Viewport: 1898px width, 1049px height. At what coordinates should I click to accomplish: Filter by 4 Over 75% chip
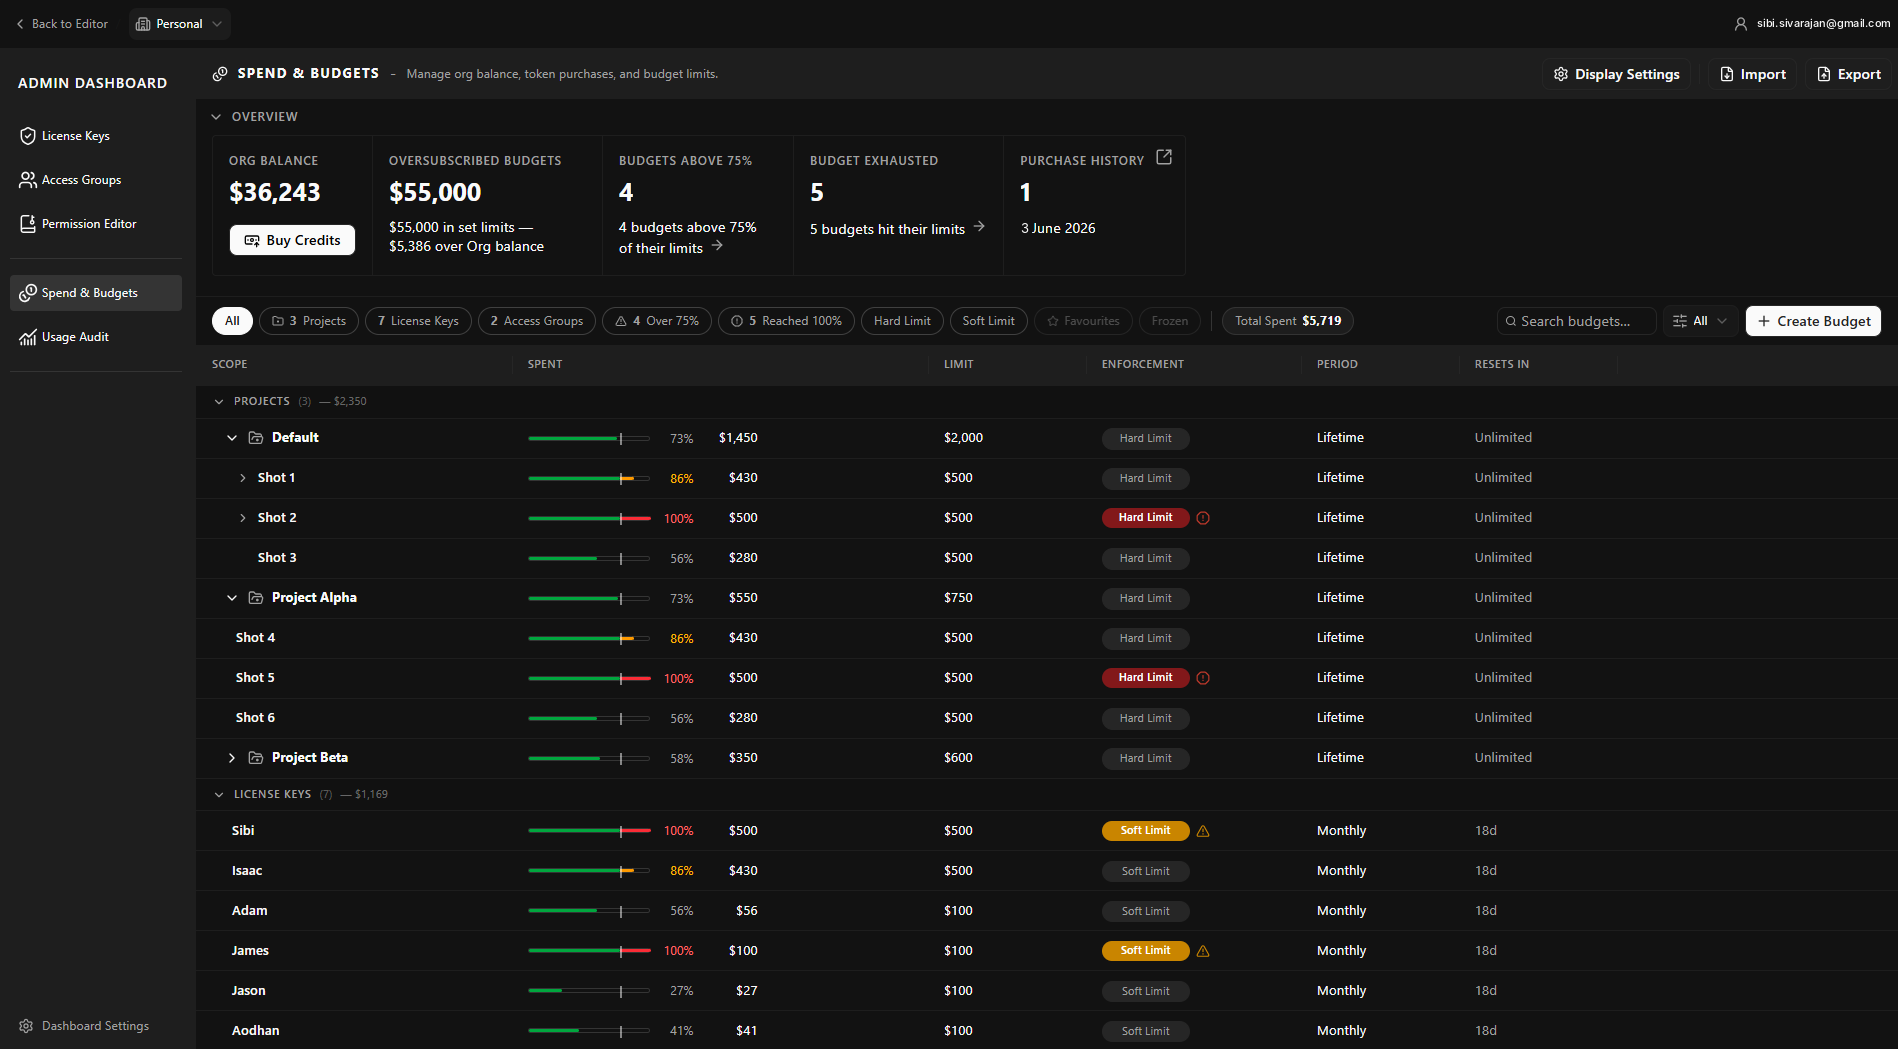click(657, 321)
